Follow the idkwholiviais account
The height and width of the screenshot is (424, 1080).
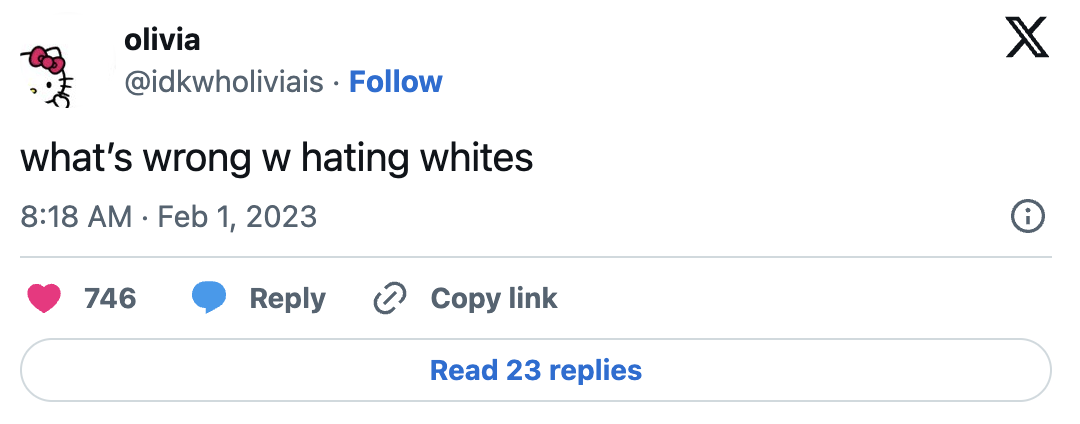point(395,82)
